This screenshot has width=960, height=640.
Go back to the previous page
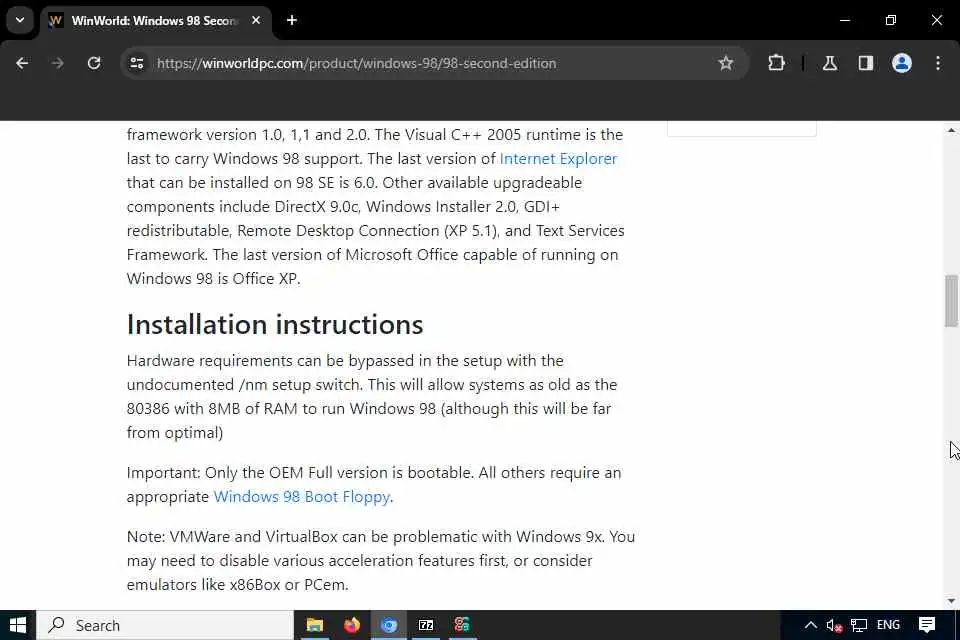pos(22,63)
